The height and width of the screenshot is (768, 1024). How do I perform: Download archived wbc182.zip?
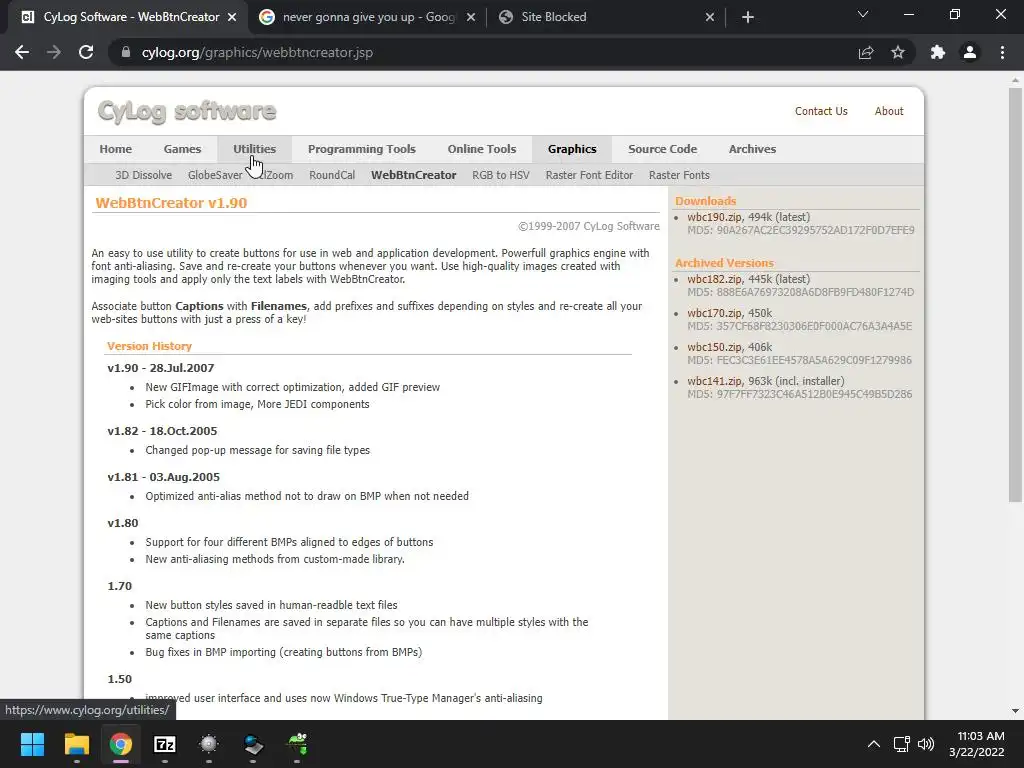pyautogui.click(x=715, y=279)
